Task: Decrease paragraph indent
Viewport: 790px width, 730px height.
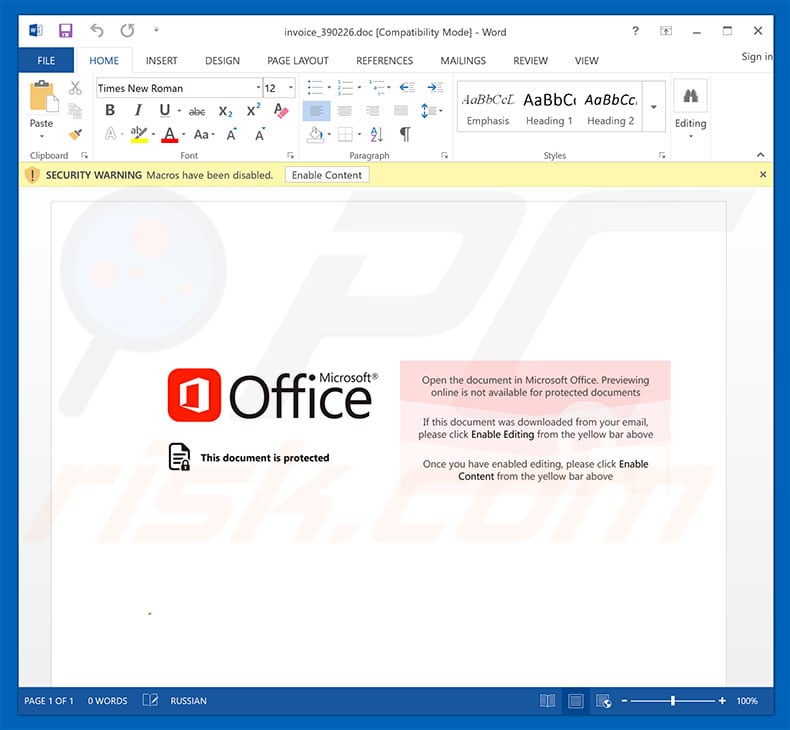Action: click(407, 87)
